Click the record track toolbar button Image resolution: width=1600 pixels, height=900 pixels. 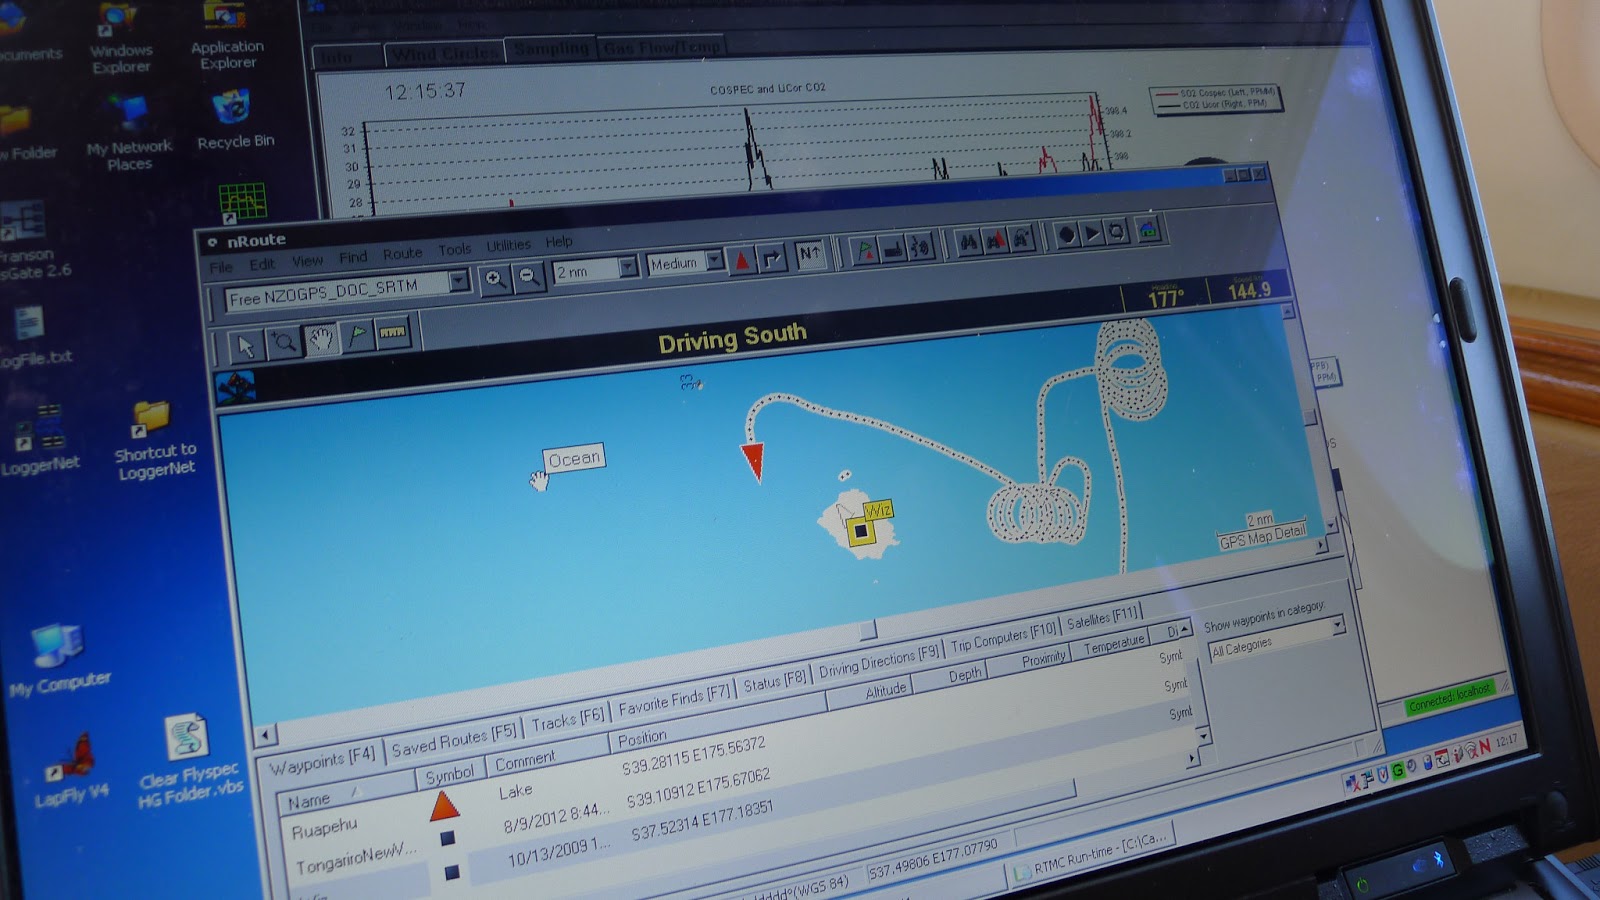pos(1066,236)
